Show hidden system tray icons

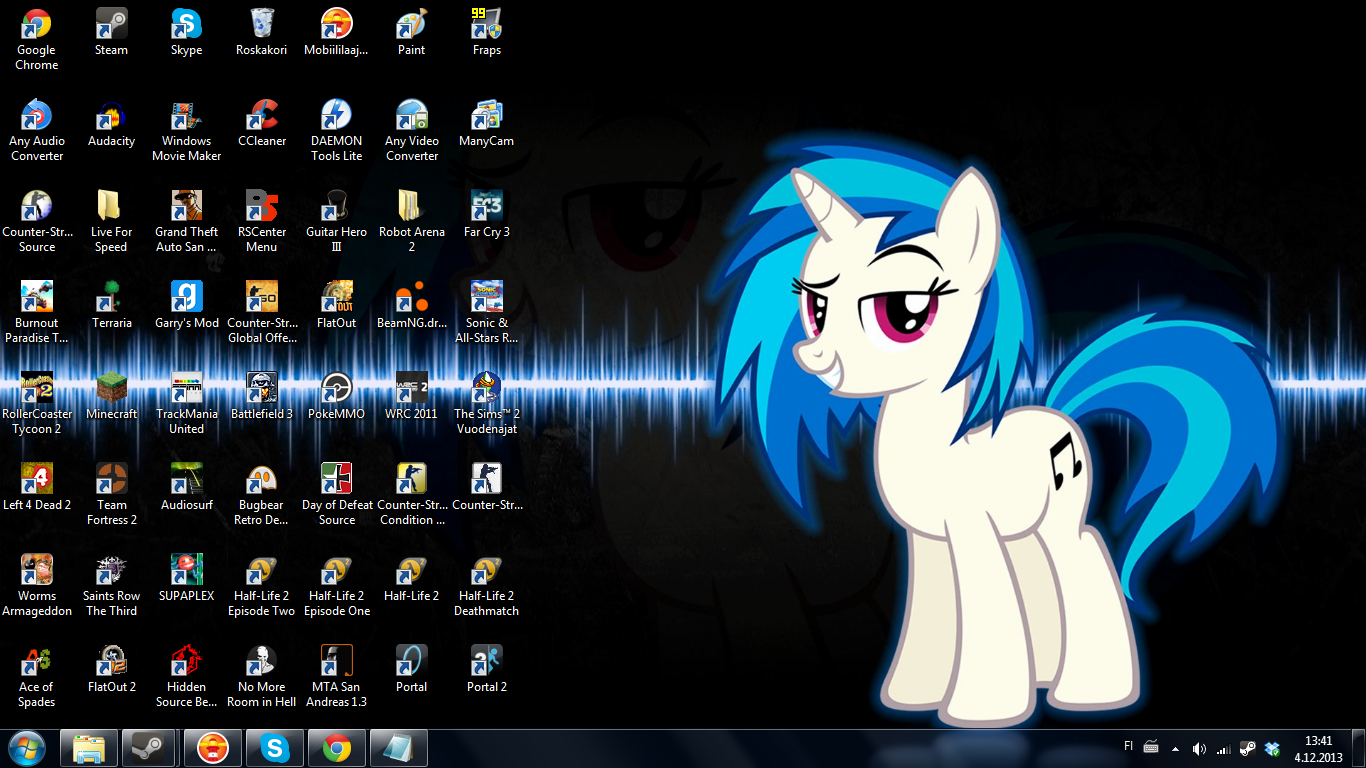tap(1175, 749)
